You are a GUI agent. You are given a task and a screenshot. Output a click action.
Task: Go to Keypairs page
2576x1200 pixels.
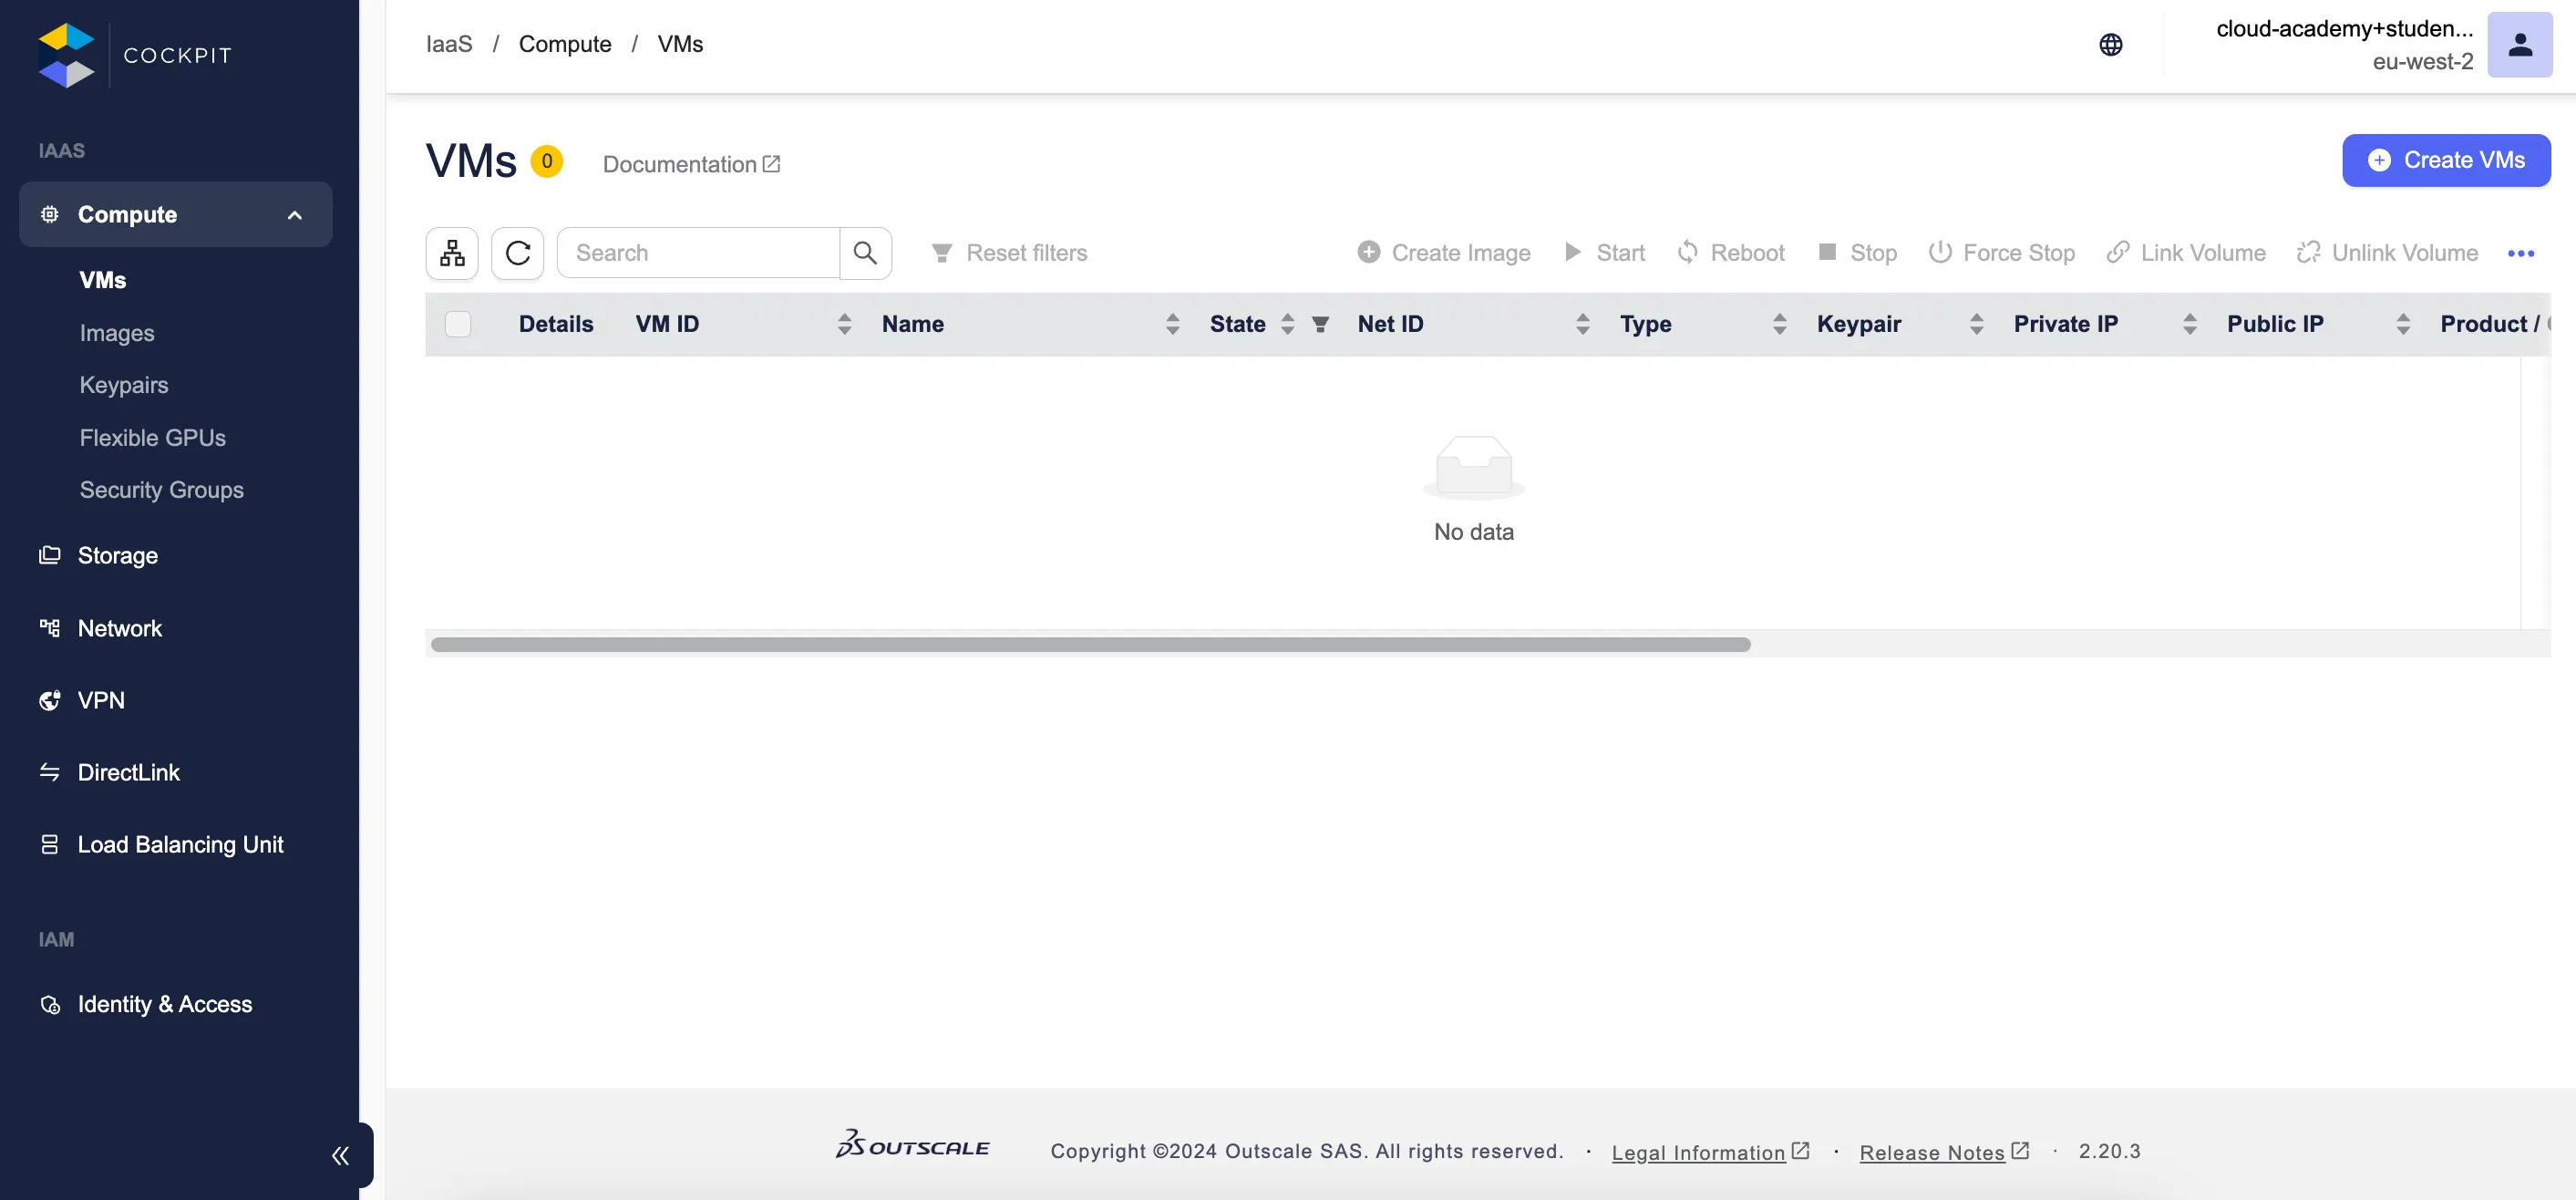tap(124, 385)
